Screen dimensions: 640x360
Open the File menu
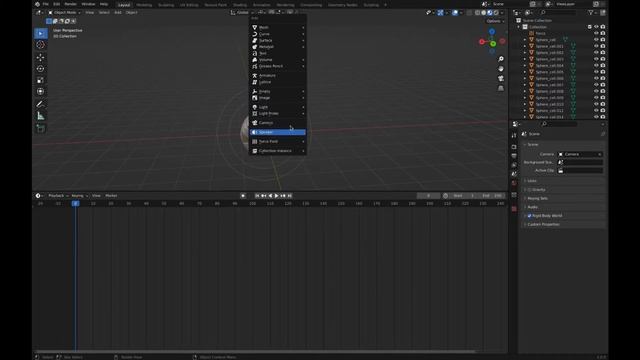tap(46, 4)
